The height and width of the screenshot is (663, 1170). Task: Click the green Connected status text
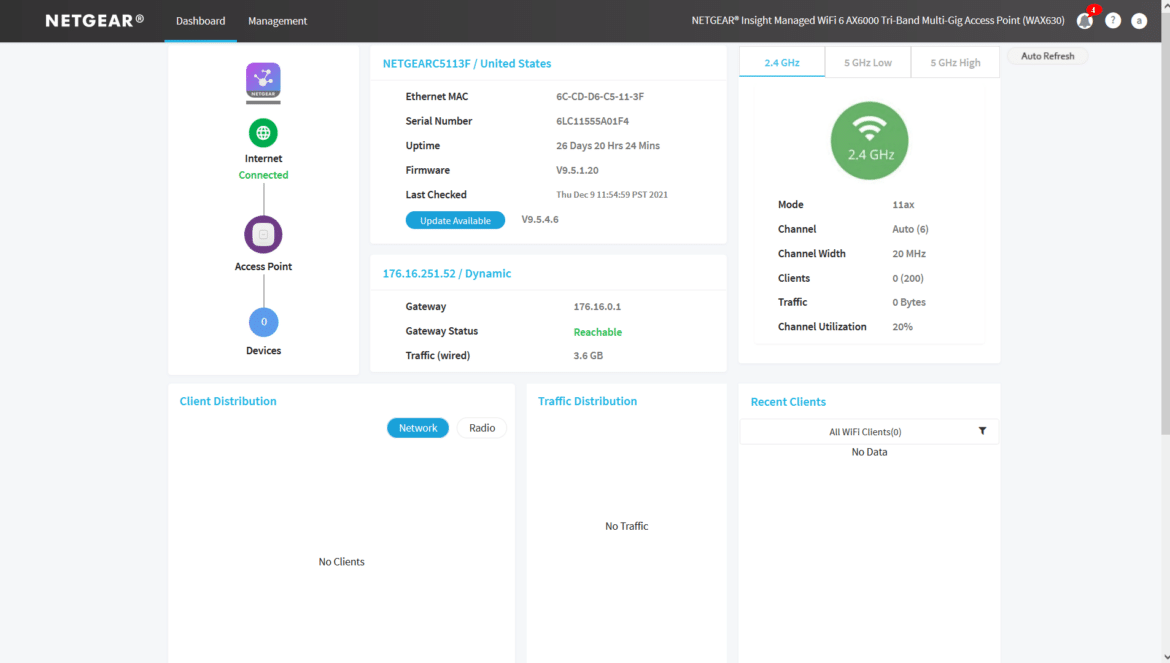tap(263, 175)
